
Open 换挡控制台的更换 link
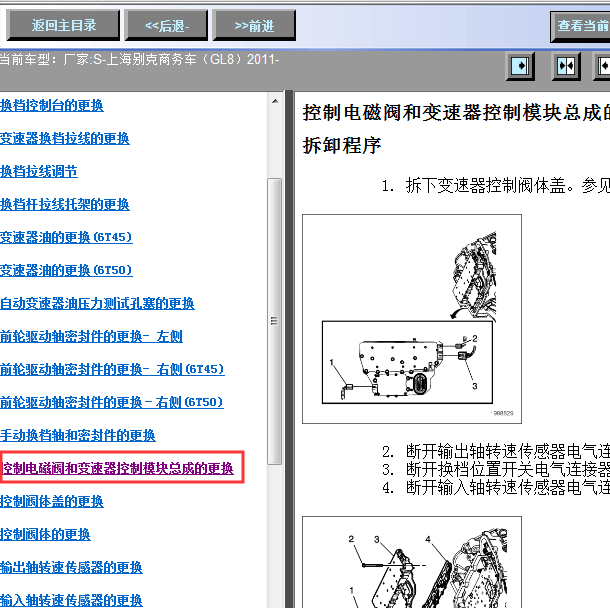point(52,105)
